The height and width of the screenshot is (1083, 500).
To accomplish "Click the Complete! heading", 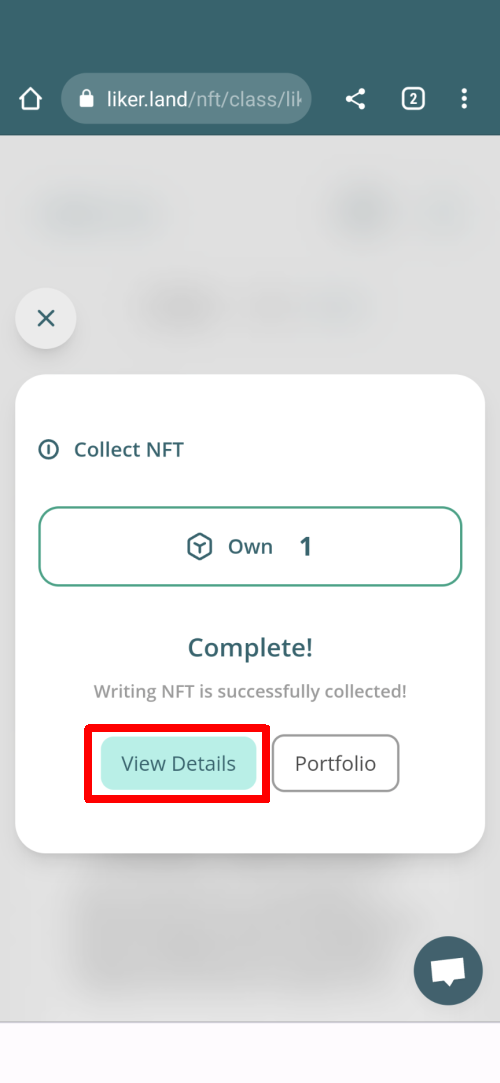I will coord(250,648).
